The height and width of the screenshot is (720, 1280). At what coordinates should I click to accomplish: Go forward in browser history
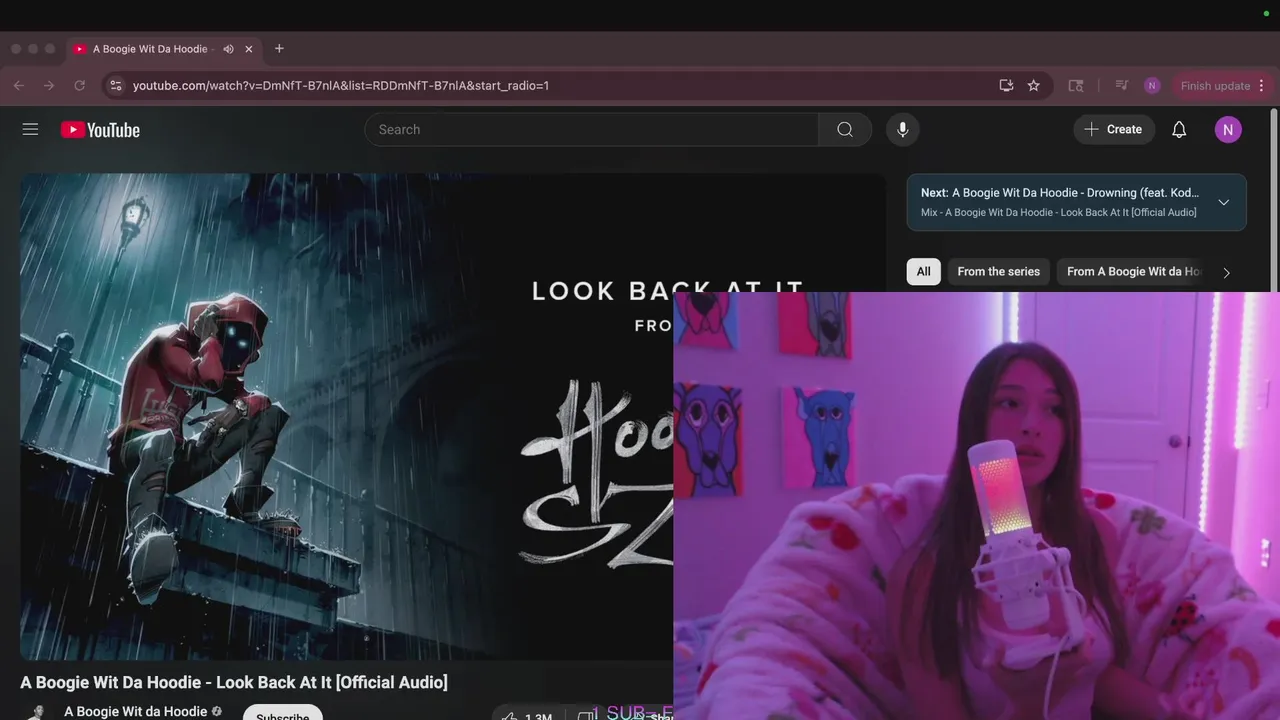click(x=49, y=86)
